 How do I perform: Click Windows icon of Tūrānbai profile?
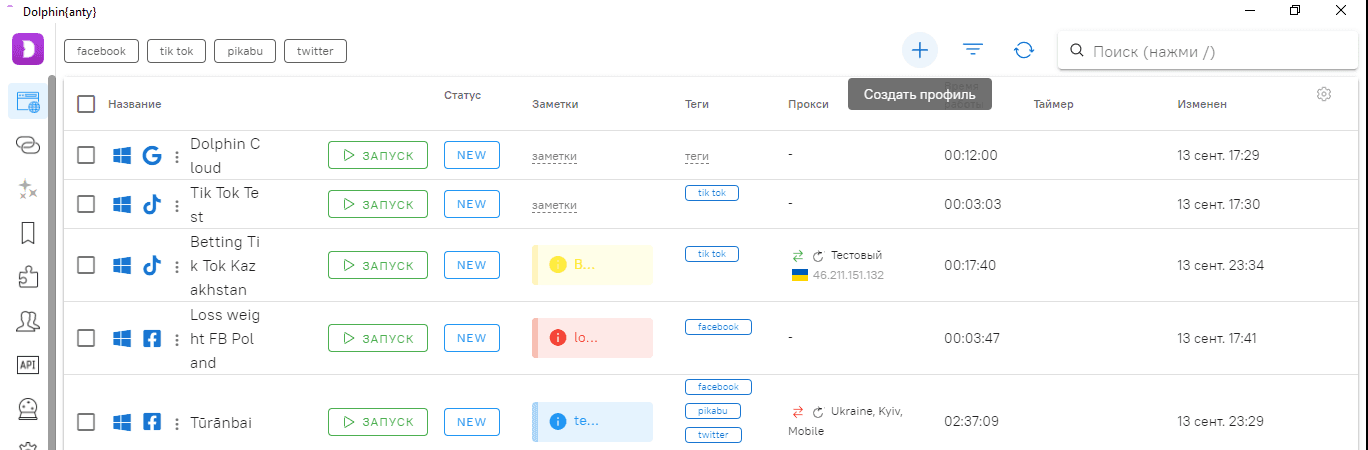point(122,423)
